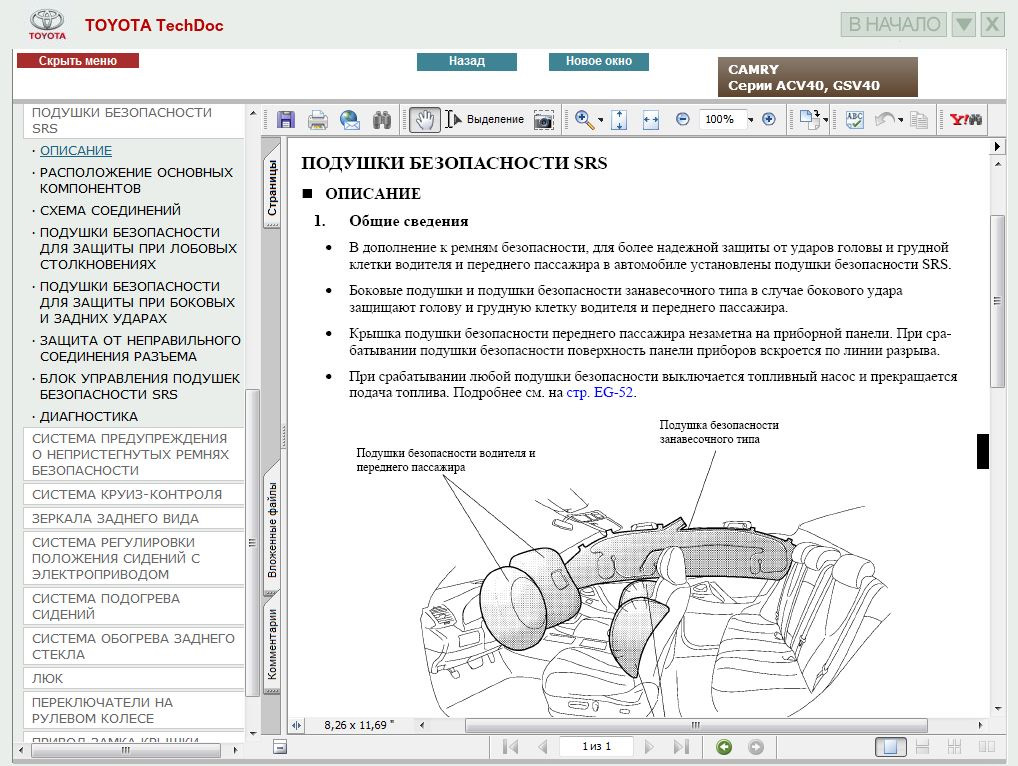
Task: Open the binoculars search tool
Action: click(x=381, y=120)
